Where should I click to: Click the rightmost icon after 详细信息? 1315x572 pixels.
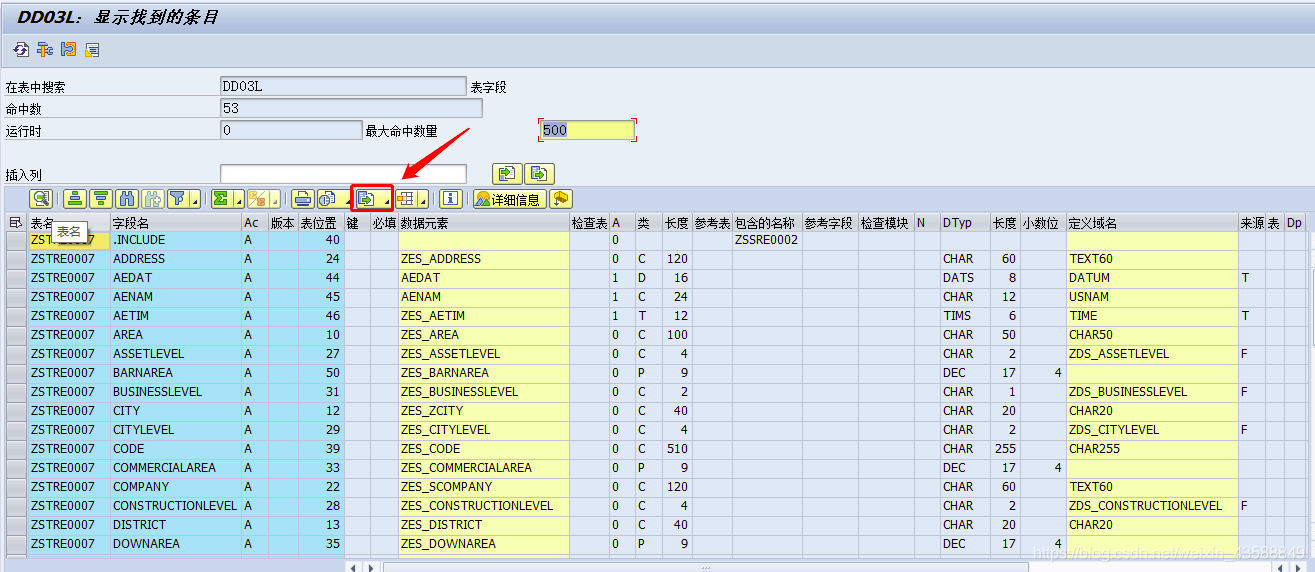tap(561, 199)
